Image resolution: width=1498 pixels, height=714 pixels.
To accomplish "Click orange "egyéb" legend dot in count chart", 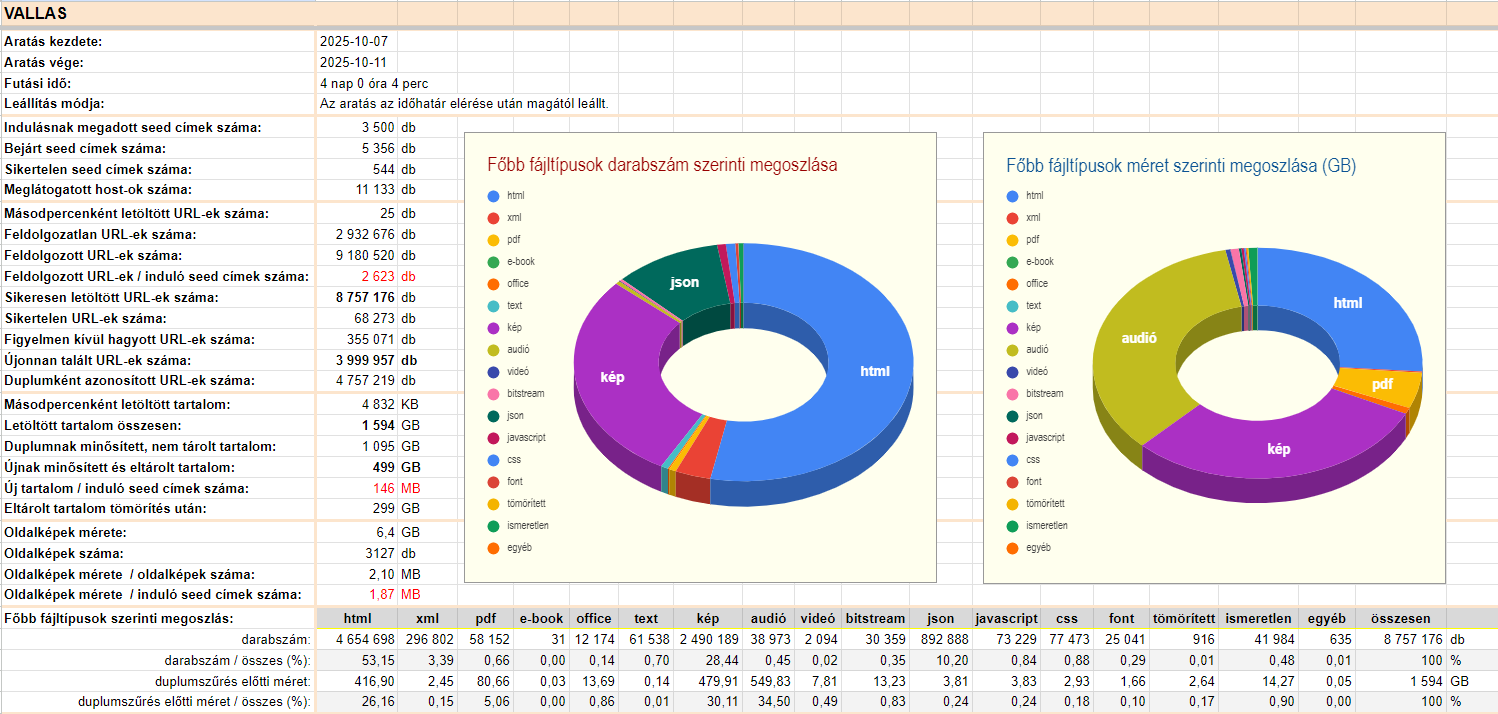I will (x=493, y=548).
